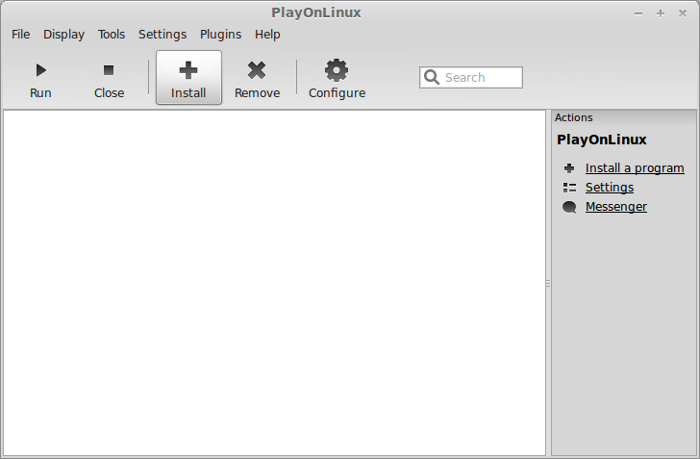Image resolution: width=700 pixels, height=459 pixels.
Task: Click the Close stop icon in toolbar
Action: click(108, 70)
